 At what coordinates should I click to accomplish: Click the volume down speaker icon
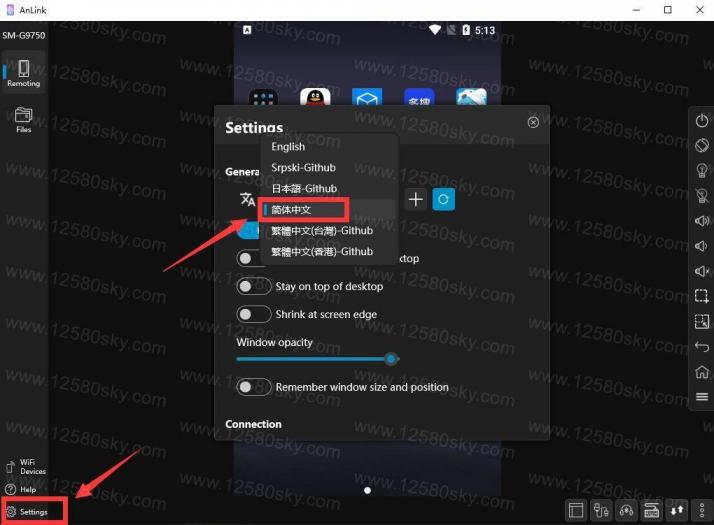702,246
